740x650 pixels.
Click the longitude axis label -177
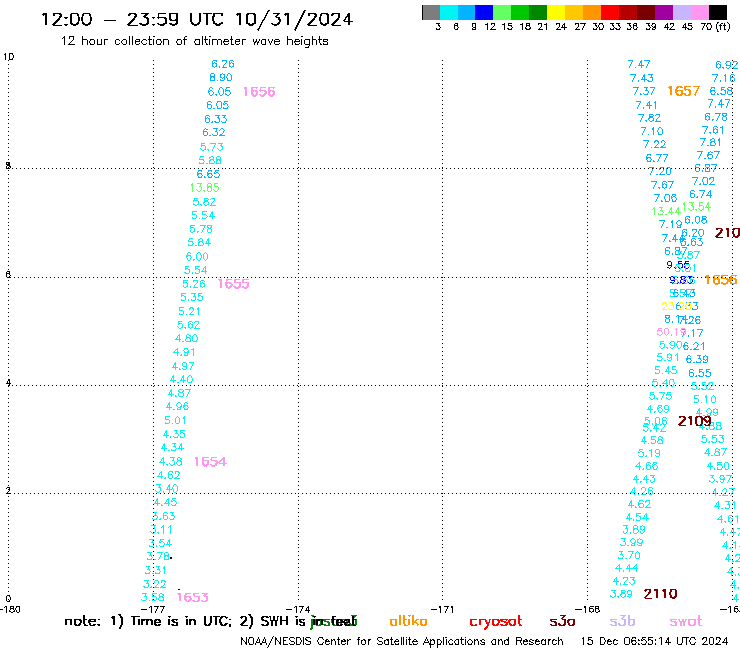pos(153,609)
